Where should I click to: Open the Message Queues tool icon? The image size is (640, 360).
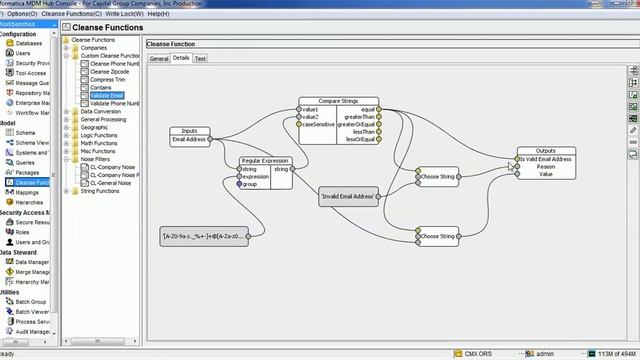10,83
